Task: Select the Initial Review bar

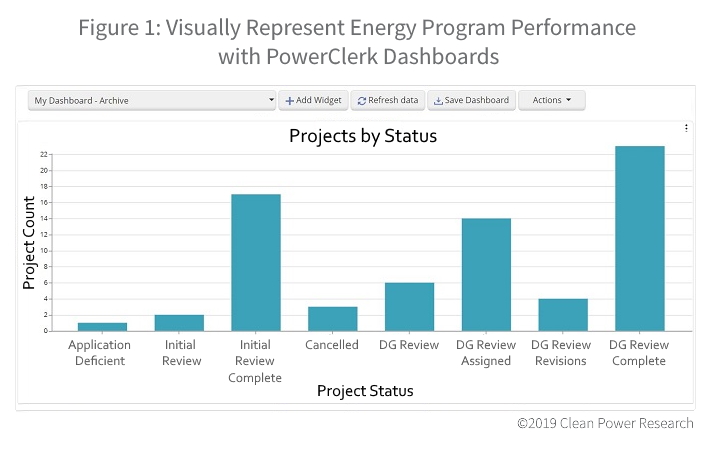Action: (179, 323)
